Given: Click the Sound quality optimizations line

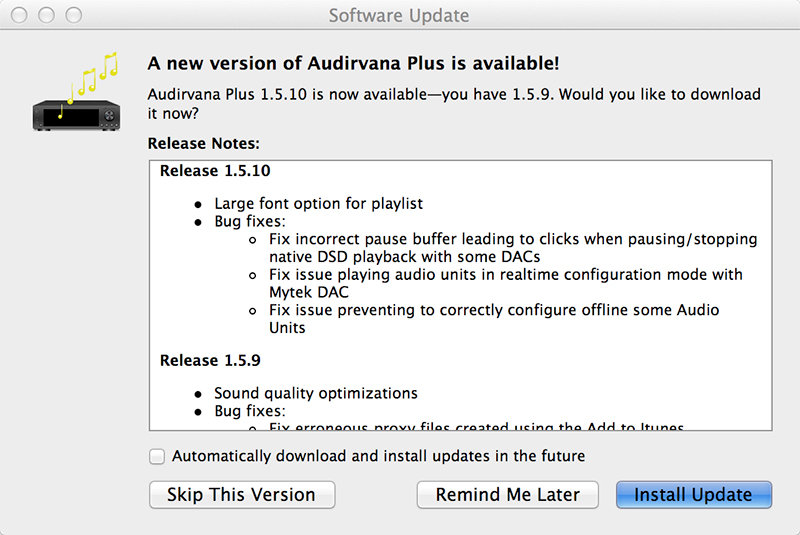Looking at the screenshot, I should [316, 393].
